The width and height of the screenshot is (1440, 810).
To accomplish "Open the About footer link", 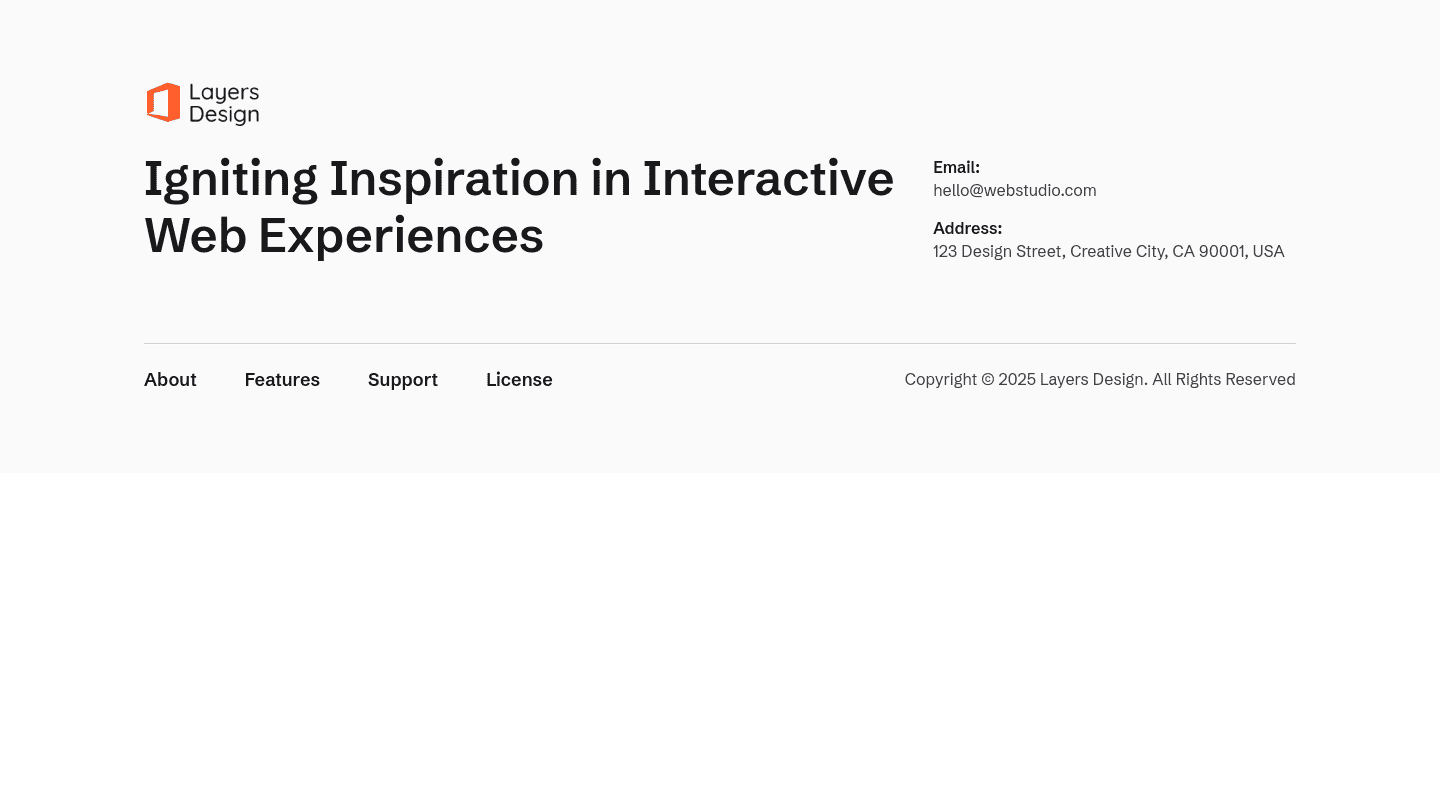I will point(170,380).
